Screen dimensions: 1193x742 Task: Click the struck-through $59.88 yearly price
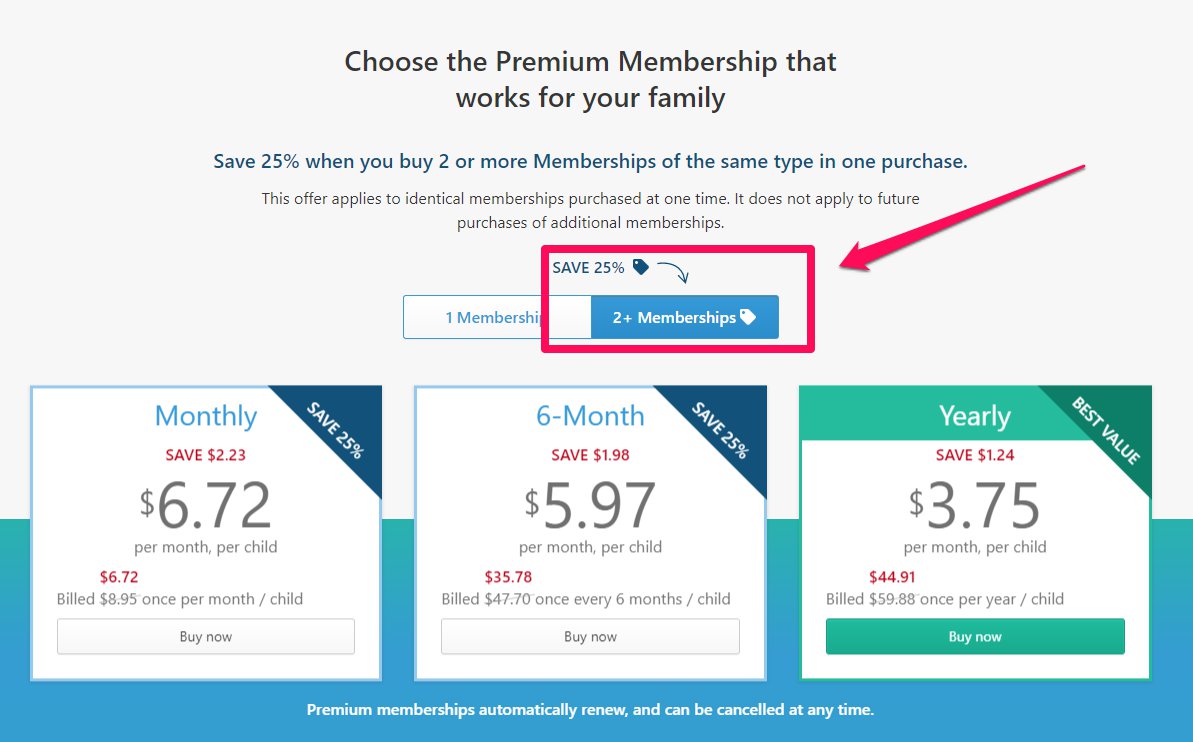(892, 599)
